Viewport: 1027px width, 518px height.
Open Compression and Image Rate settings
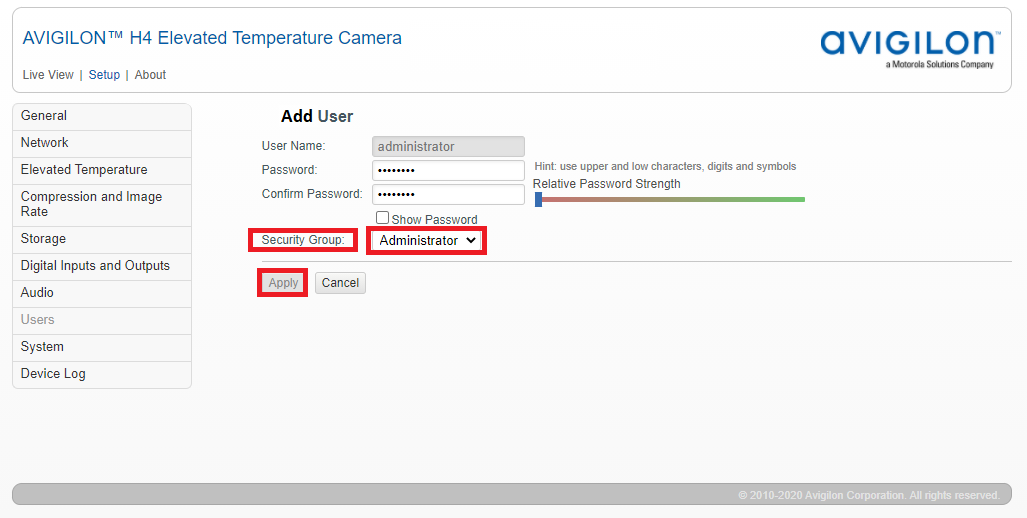point(91,204)
